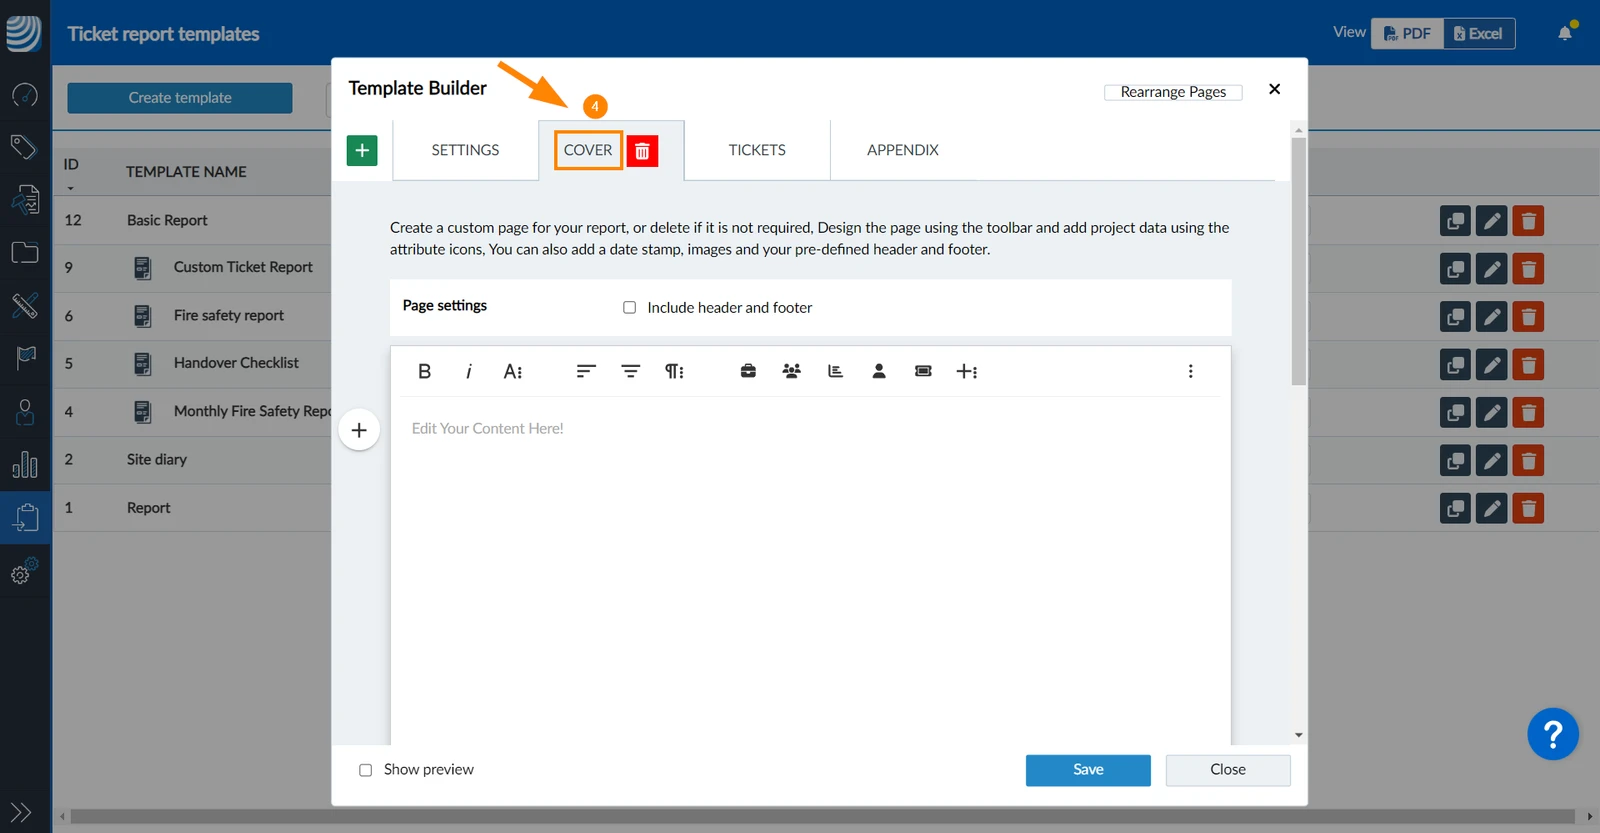Add a new page with the green plus
Image resolution: width=1600 pixels, height=833 pixels.
(x=362, y=151)
